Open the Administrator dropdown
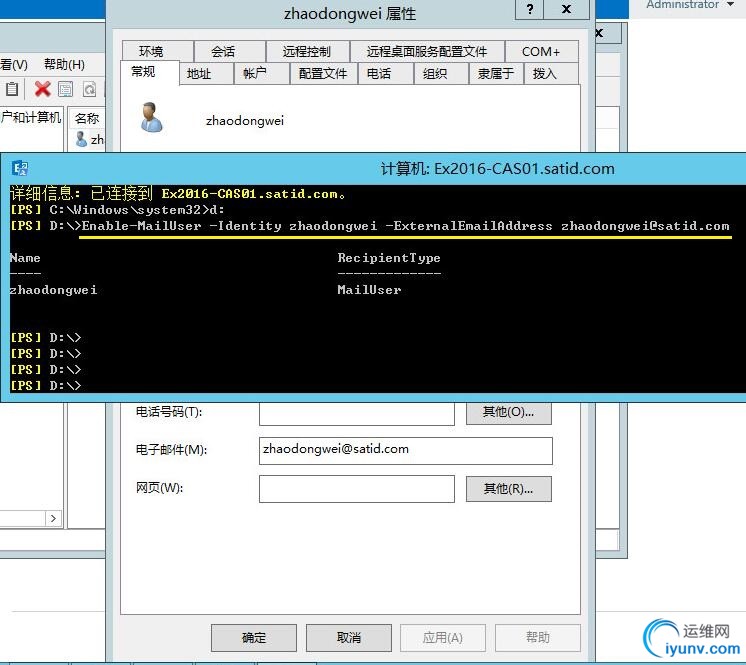 (690, 5)
